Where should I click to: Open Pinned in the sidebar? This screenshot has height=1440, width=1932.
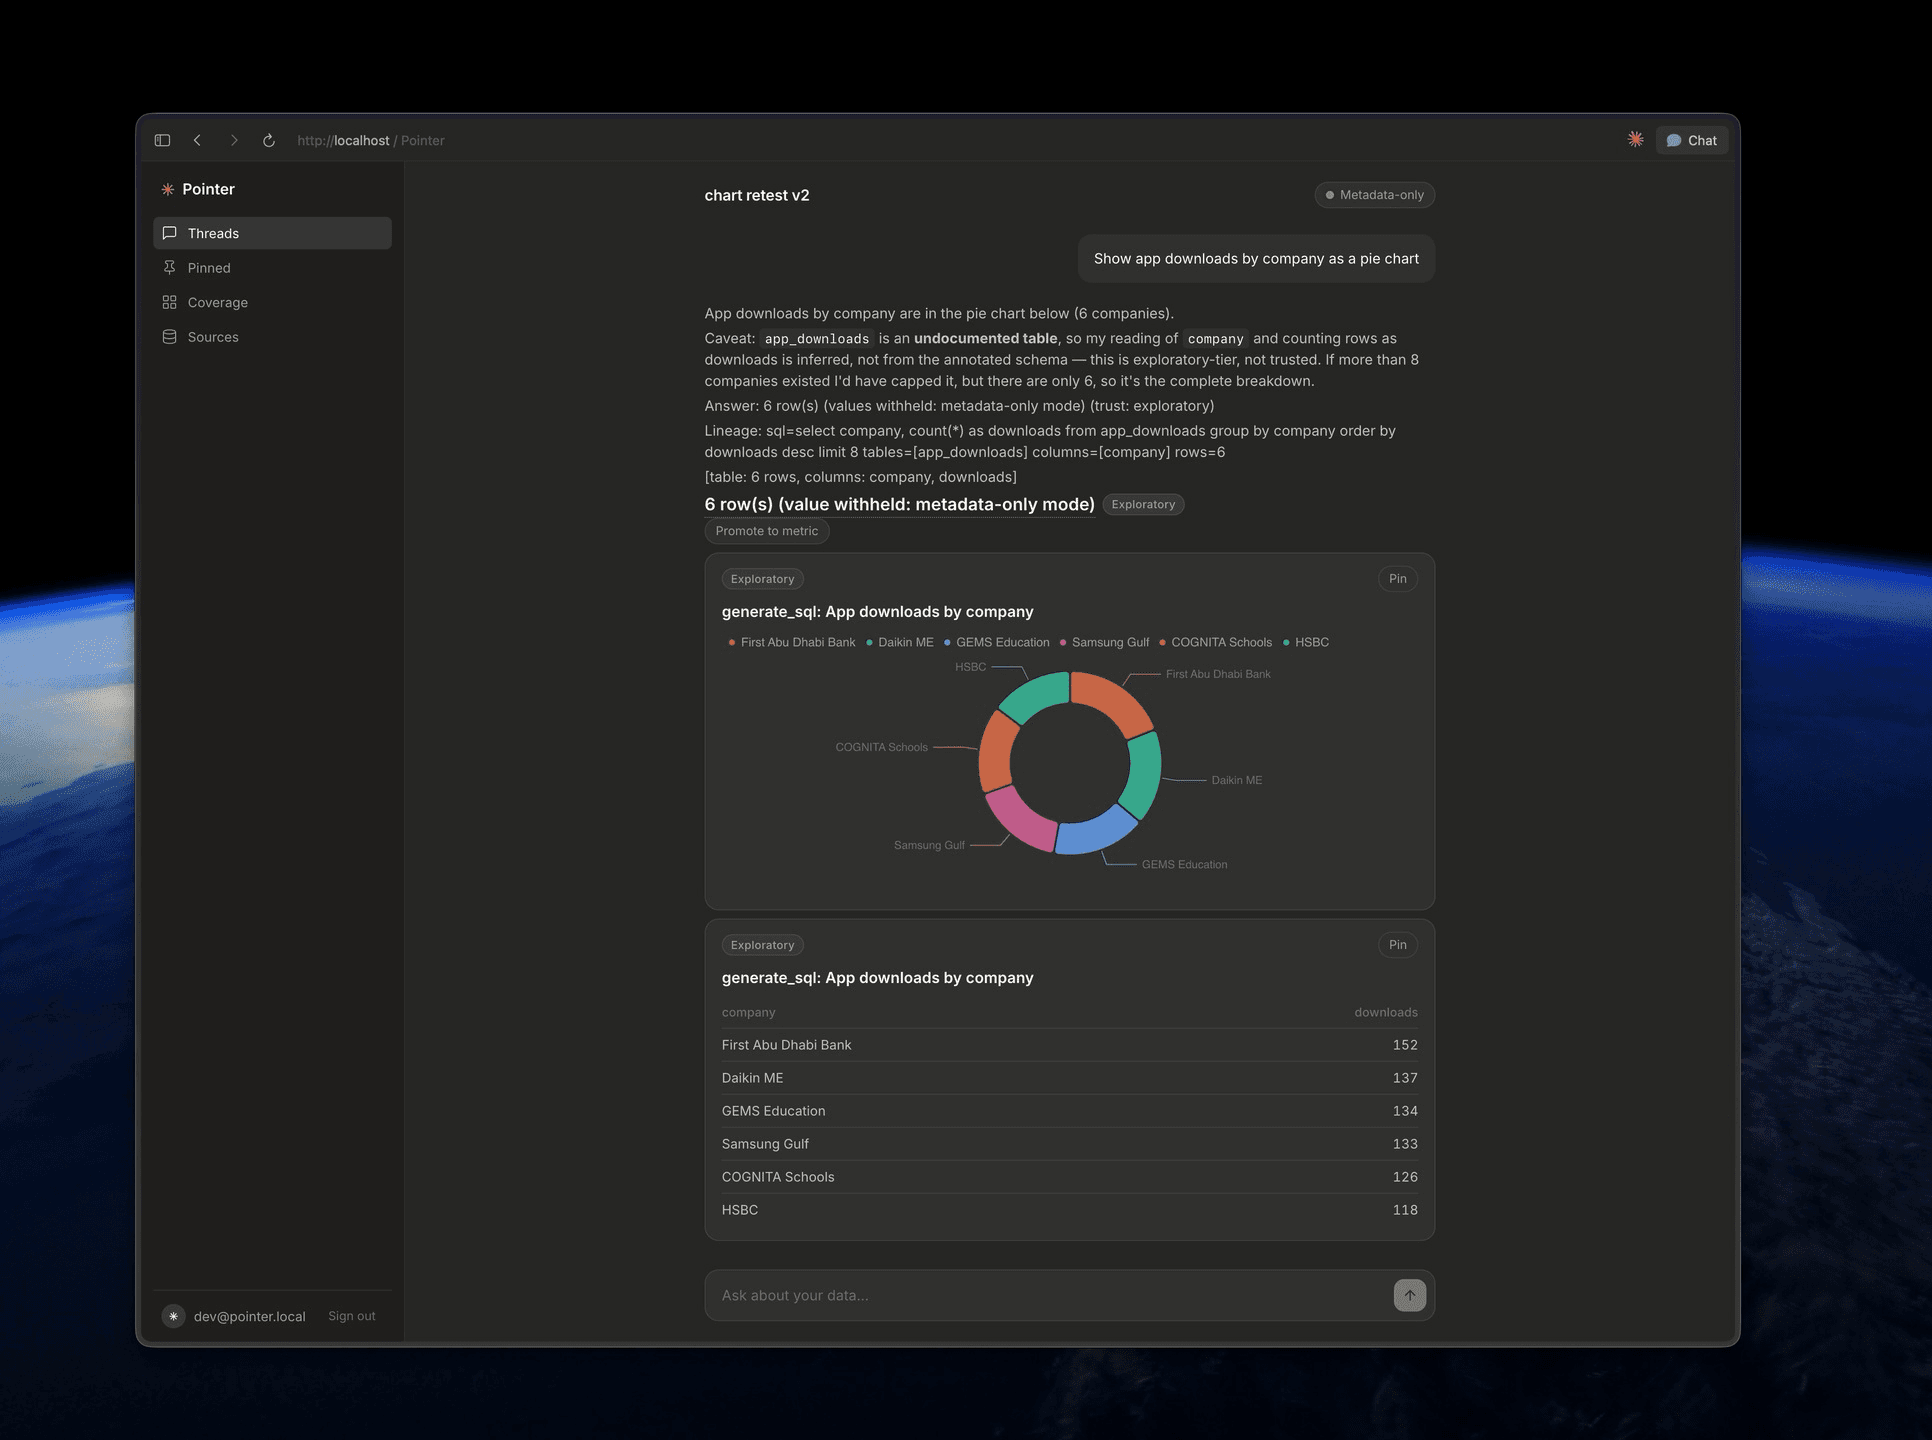pyautogui.click(x=272, y=268)
